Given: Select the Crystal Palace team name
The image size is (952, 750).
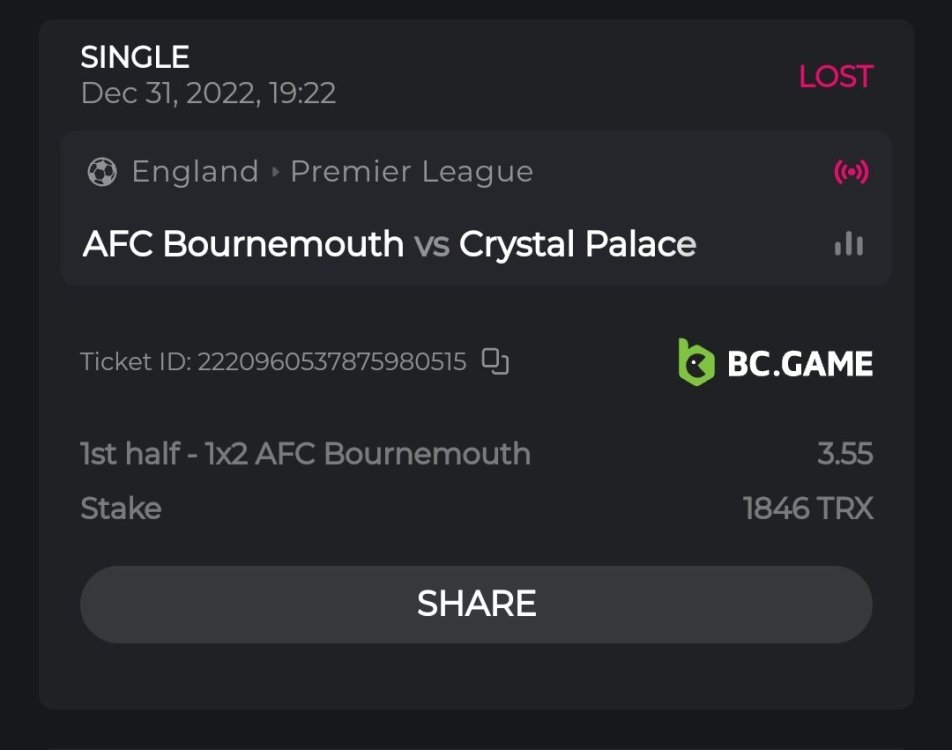Looking at the screenshot, I should pos(577,244).
